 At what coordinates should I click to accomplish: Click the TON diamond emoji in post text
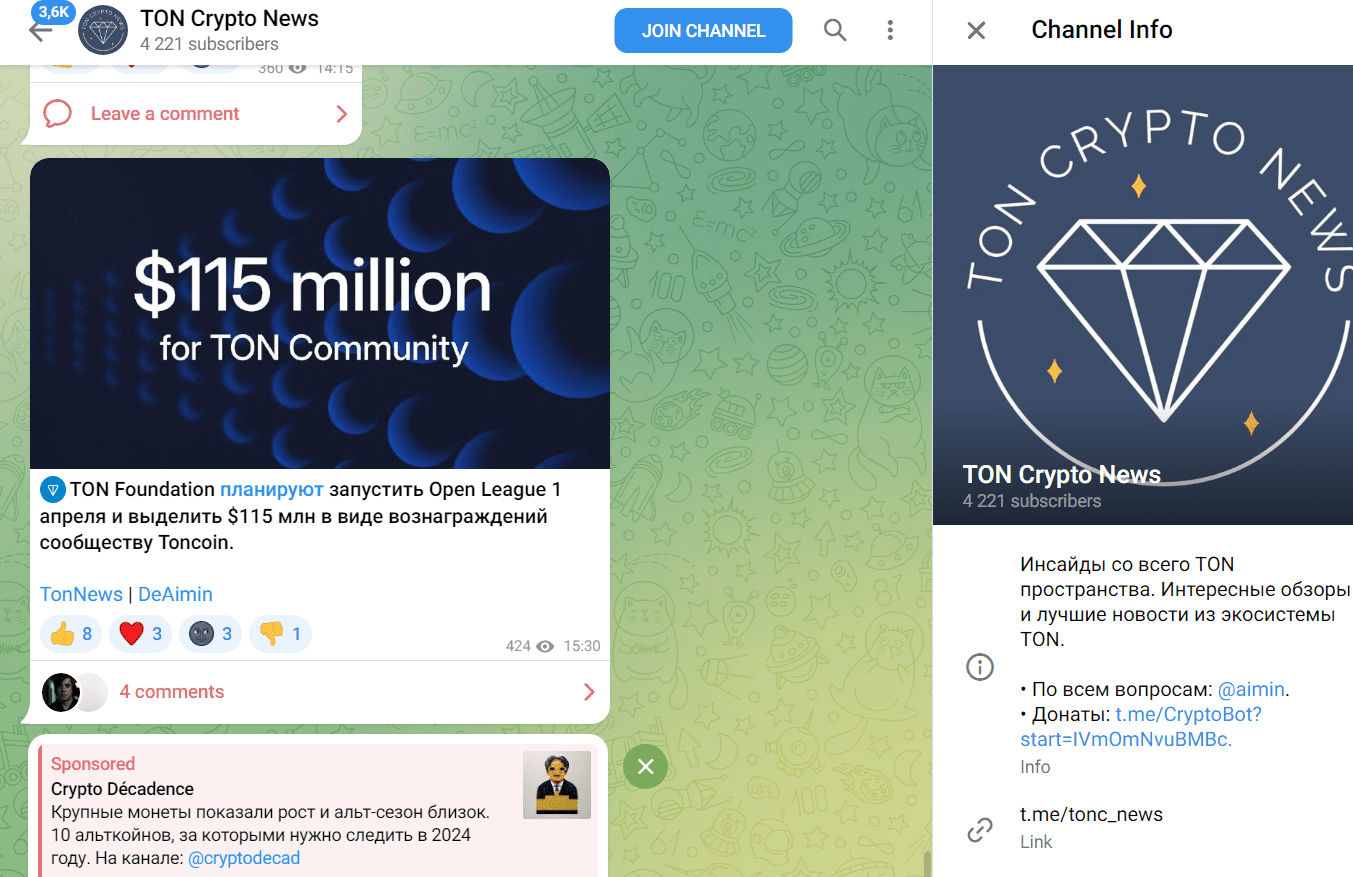(53, 491)
